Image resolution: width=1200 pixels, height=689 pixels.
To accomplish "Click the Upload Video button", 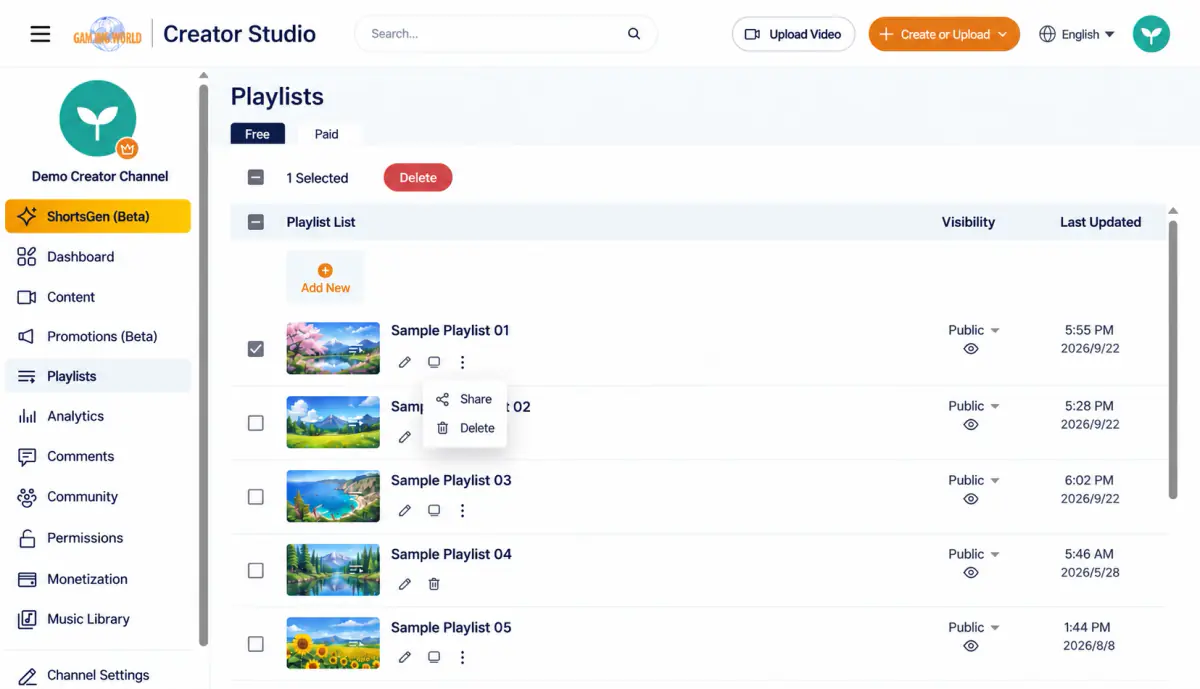I will pyautogui.click(x=794, y=34).
